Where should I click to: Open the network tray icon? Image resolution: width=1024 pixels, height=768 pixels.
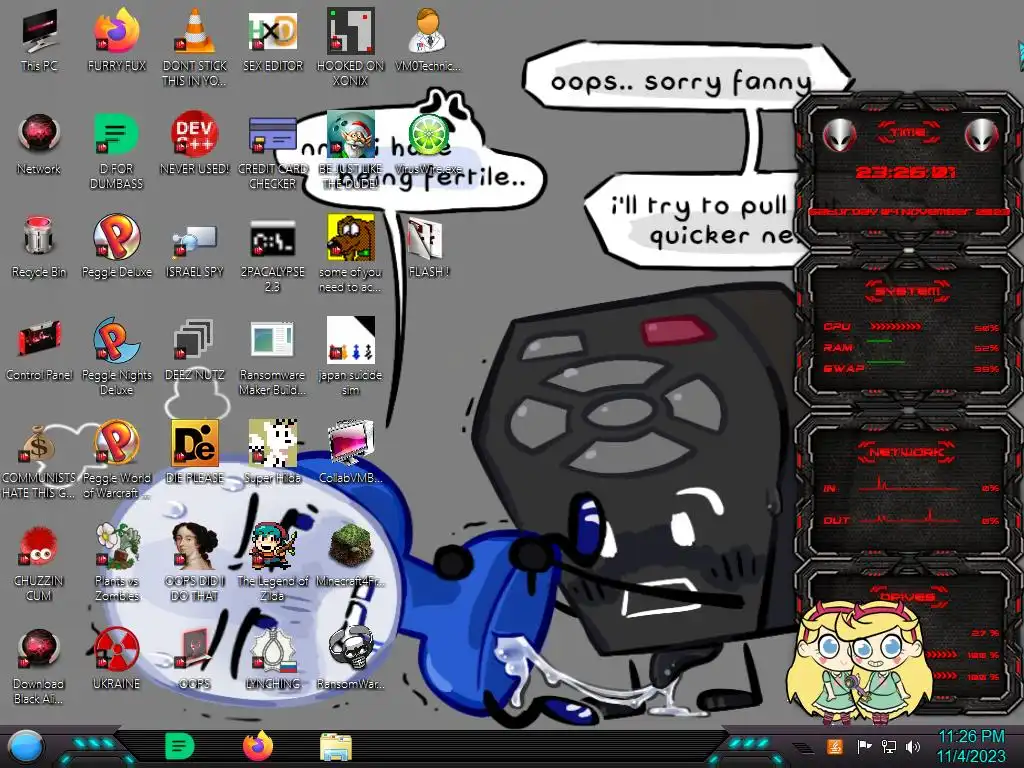(x=889, y=746)
